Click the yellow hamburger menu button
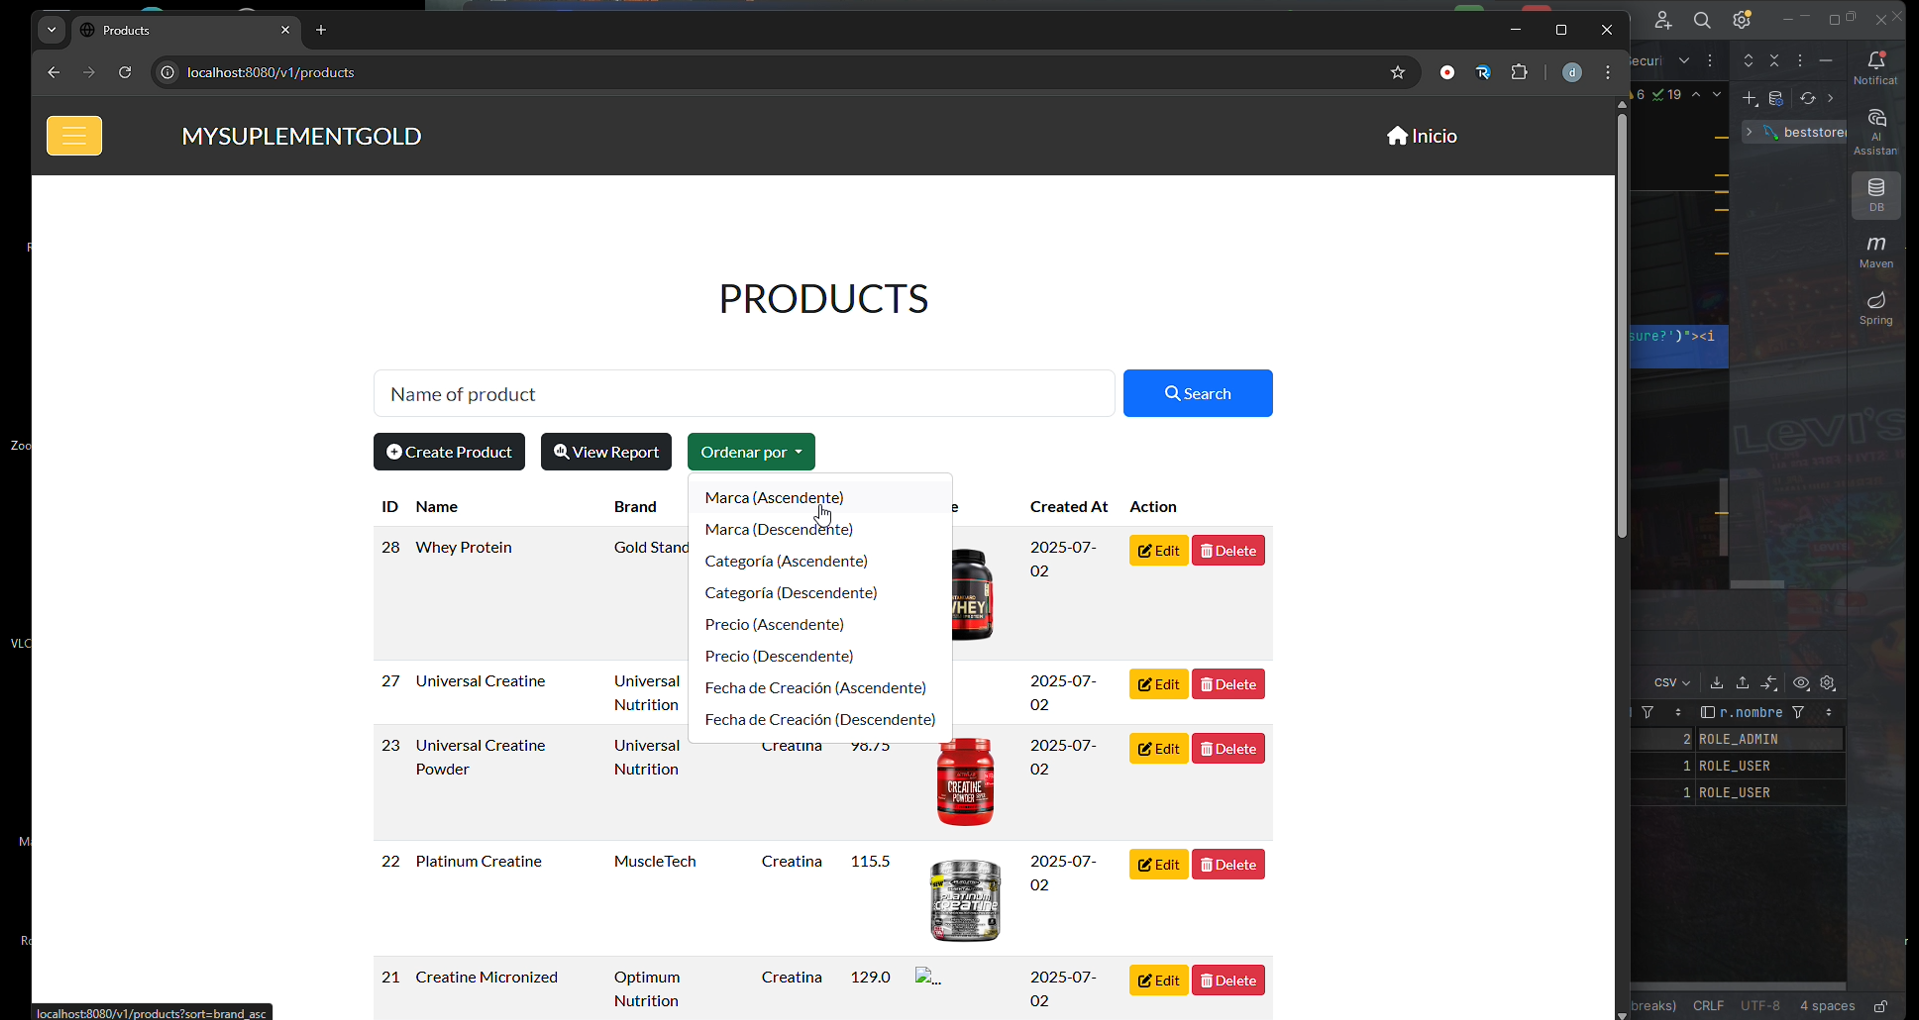Viewport: 1919px width, 1020px height. [74, 136]
